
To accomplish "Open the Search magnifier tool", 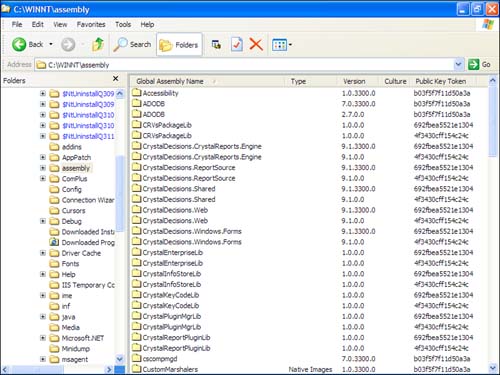I will tap(132, 44).
